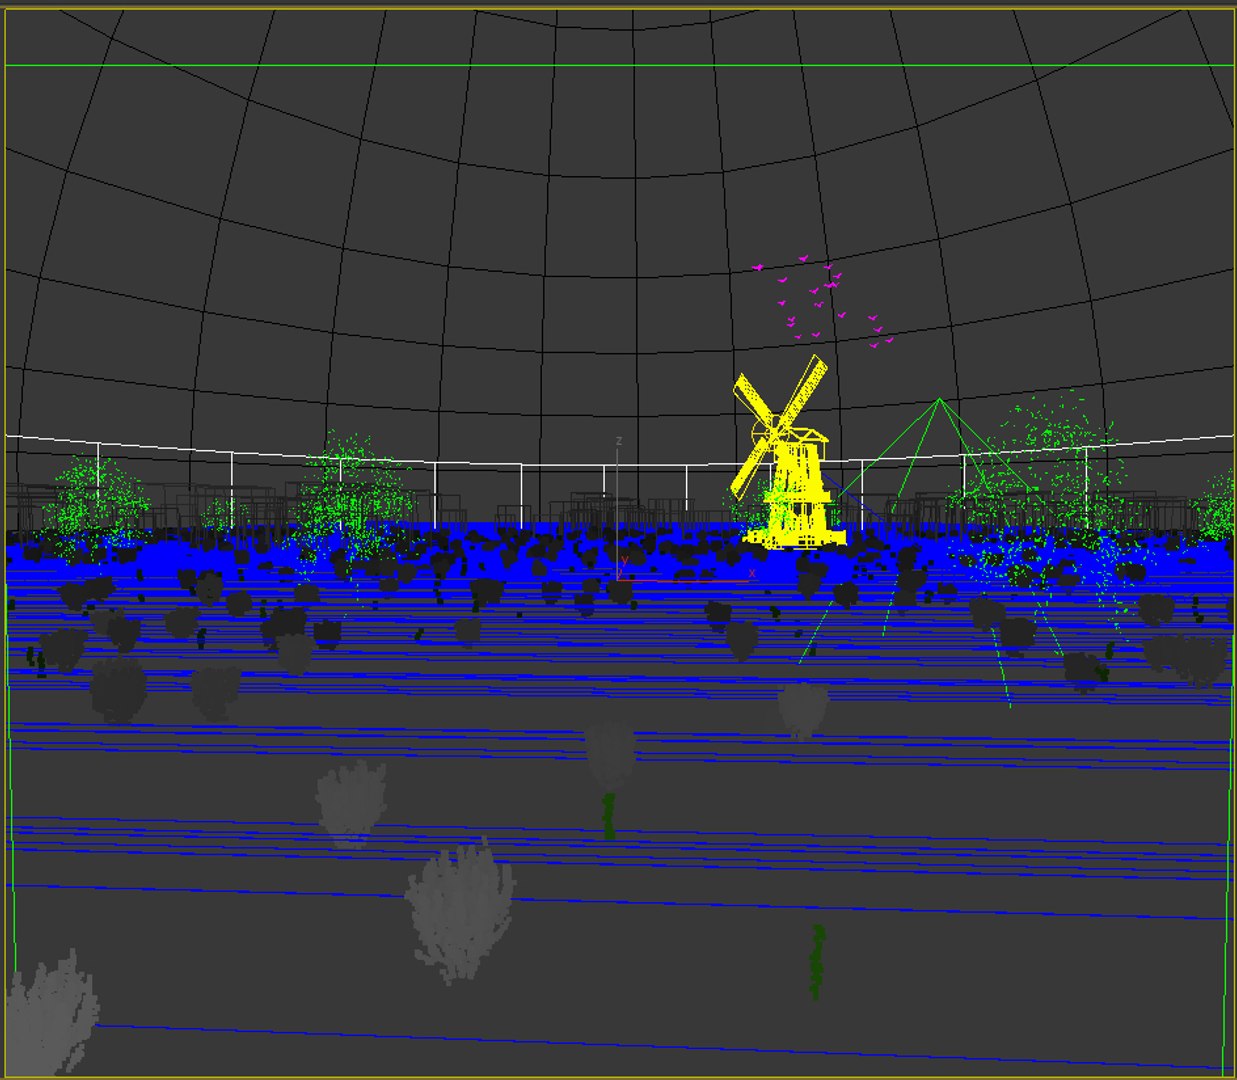Image resolution: width=1237 pixels, height=1080 pixels.
Task: Select the gray bush cut off at the viewport's bottom-left corner
Action: pos(52,1013)
